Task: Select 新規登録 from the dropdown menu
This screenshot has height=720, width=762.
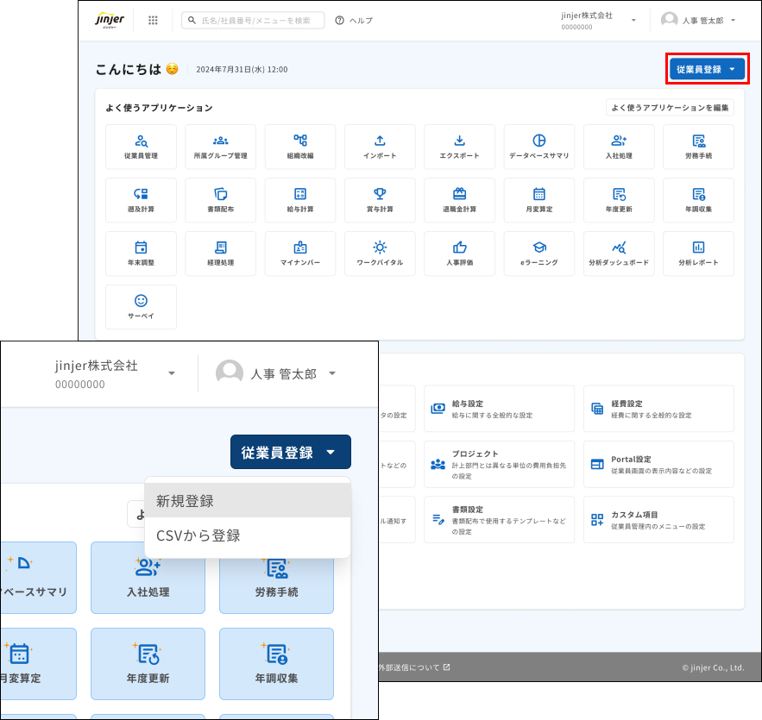Action: coord(247,500)
